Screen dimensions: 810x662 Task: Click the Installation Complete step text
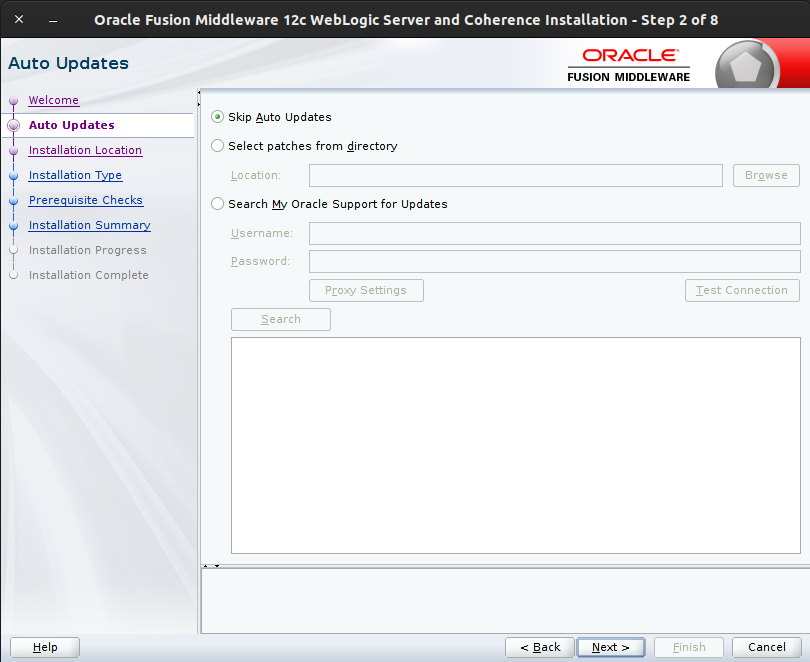click(x=89, y=275)
